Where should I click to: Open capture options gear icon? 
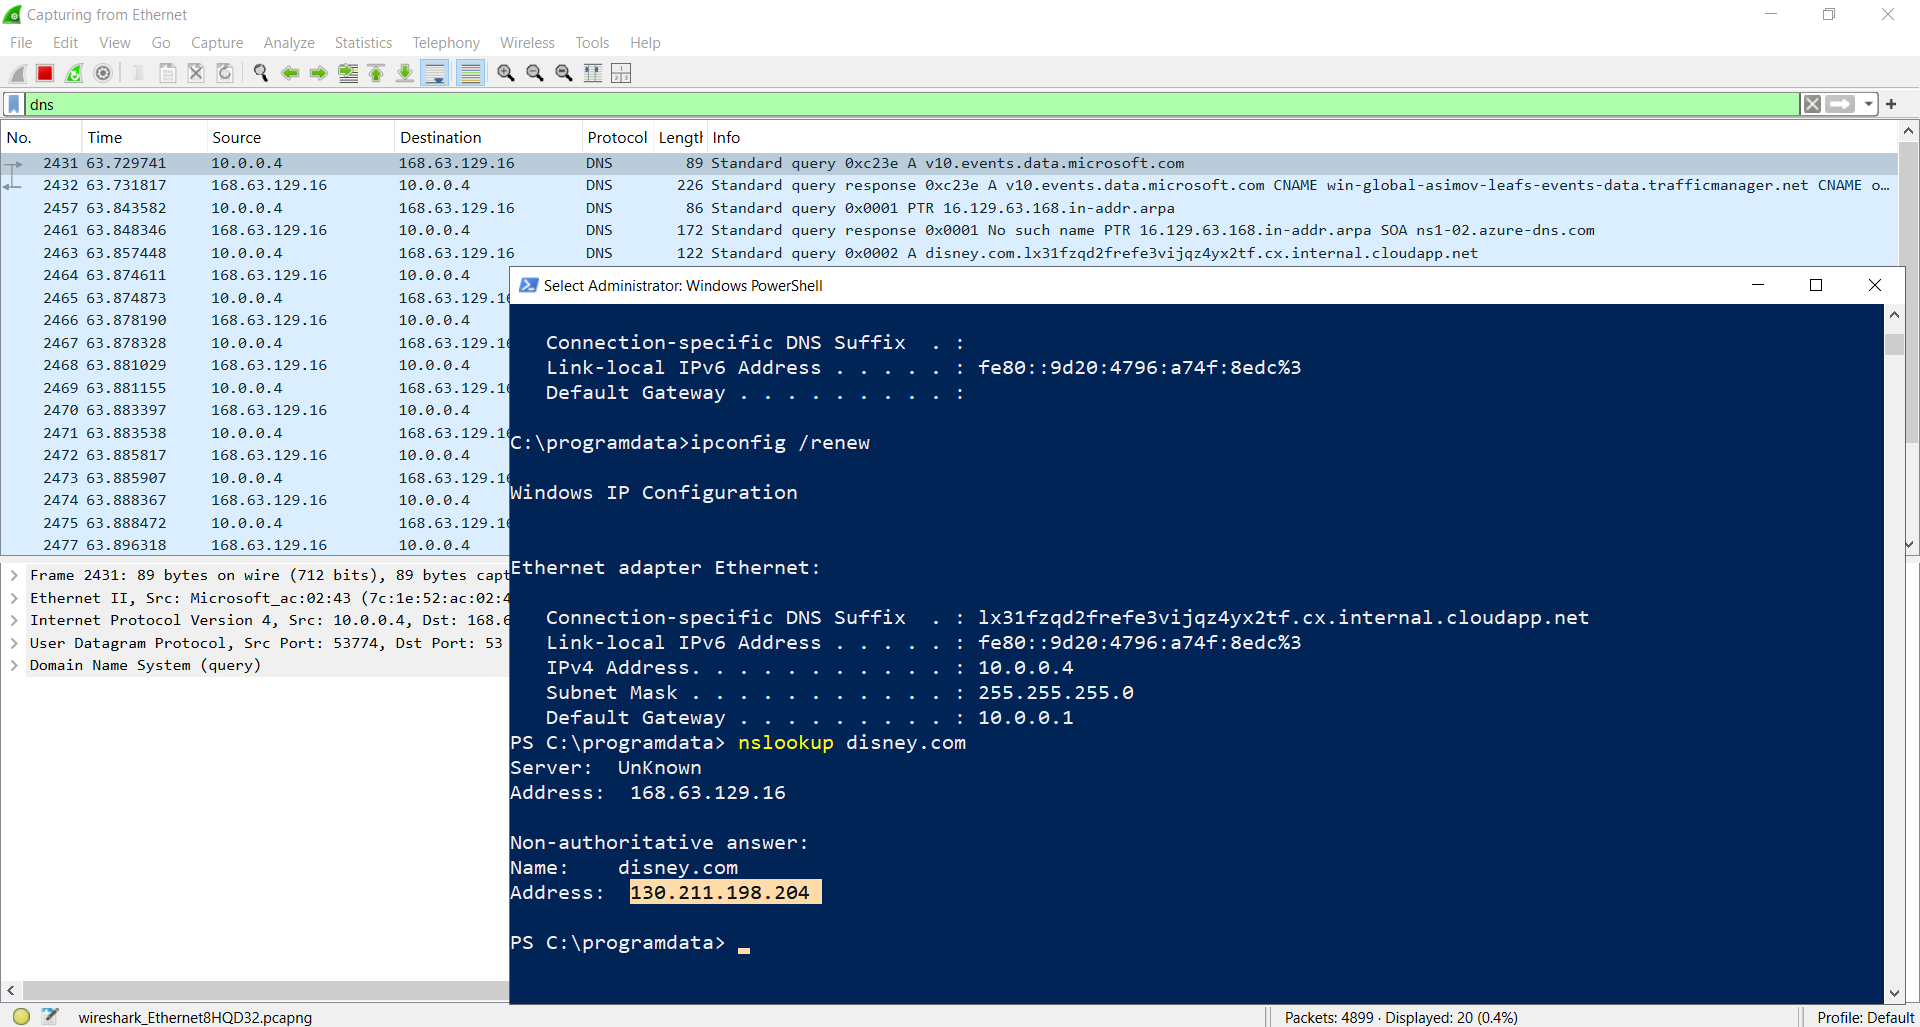[x=103, y=73]
